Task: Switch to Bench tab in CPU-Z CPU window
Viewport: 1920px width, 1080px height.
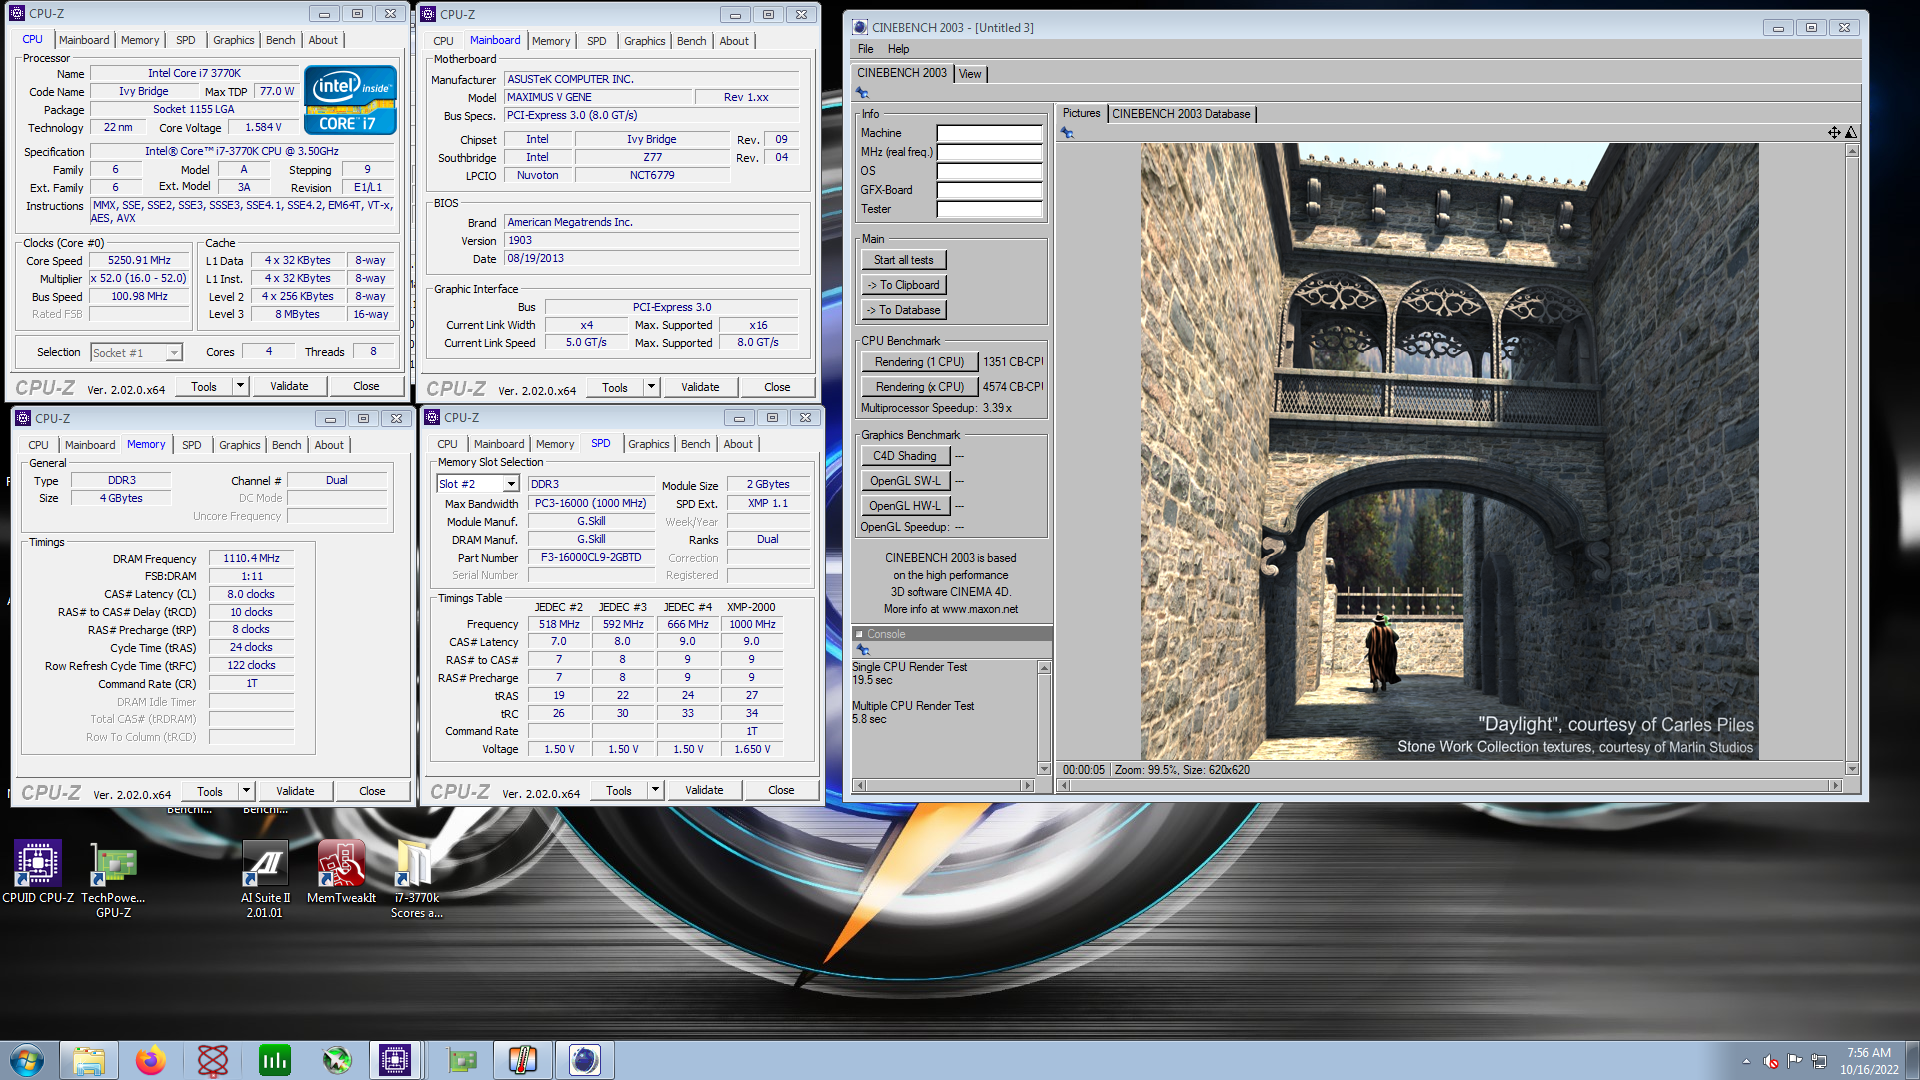Action: pyautogui.click(x=280, y=40)
